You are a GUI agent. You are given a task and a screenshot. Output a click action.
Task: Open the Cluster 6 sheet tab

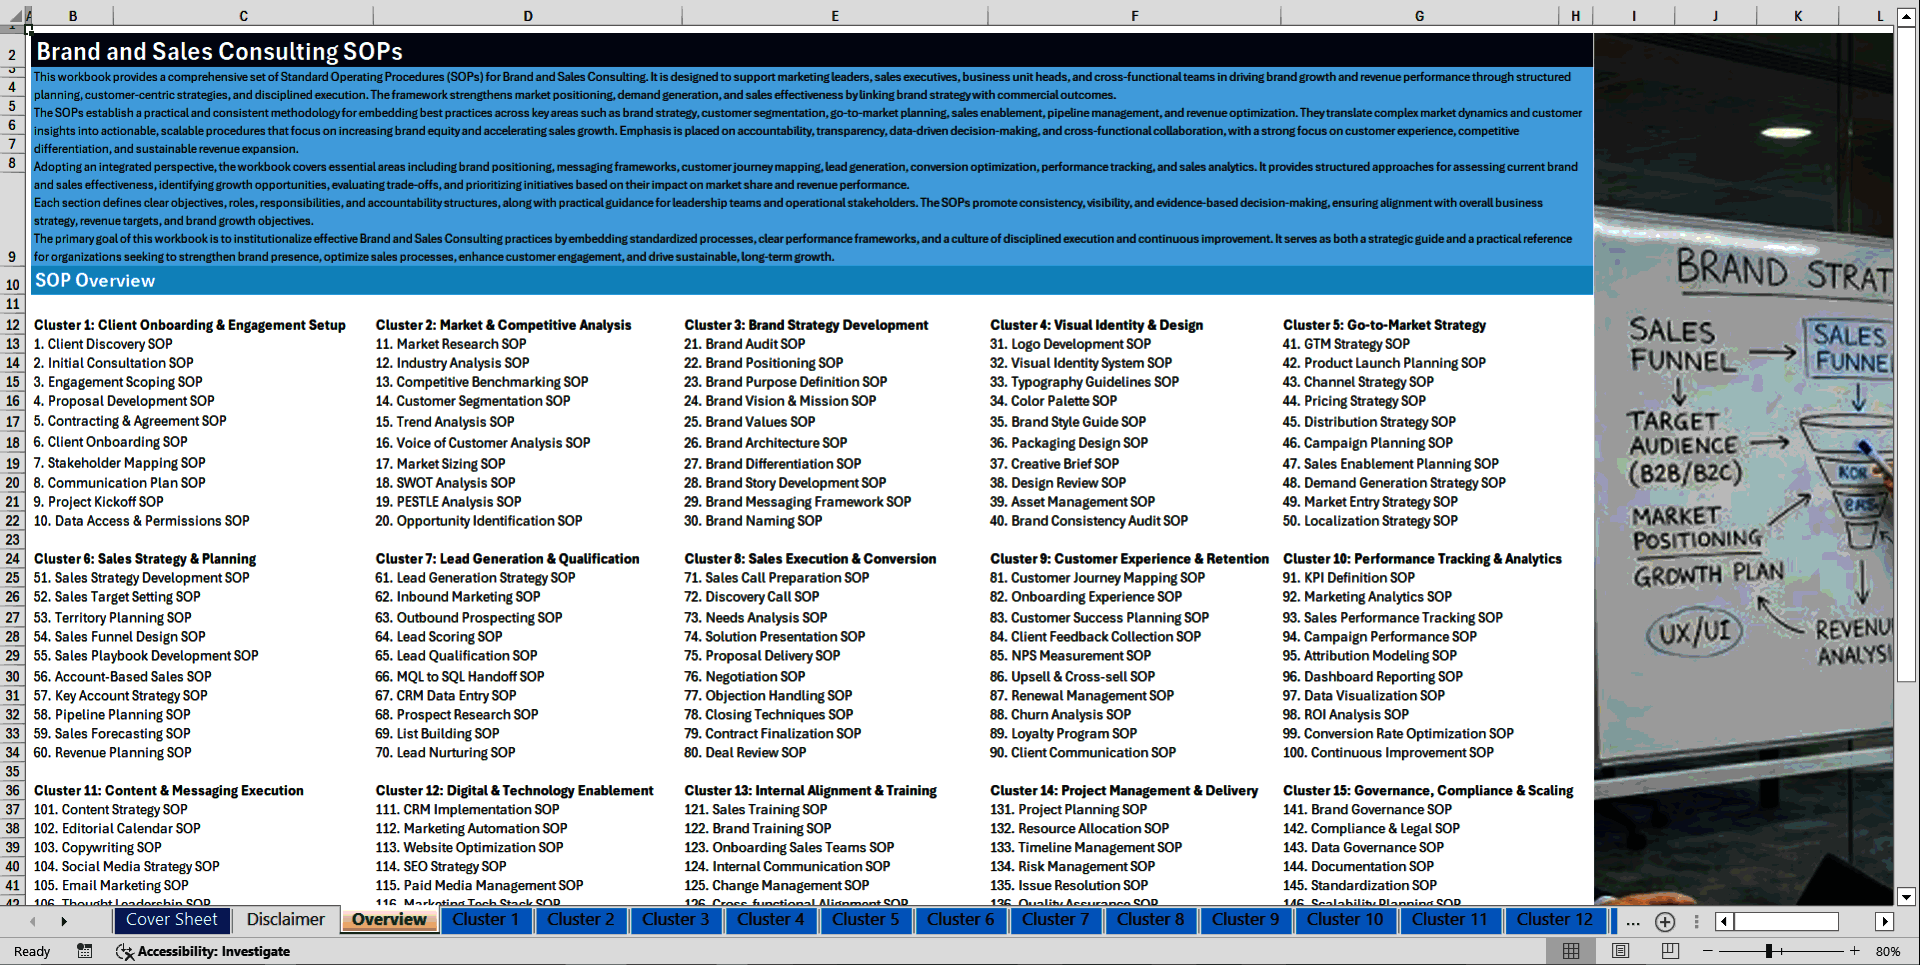[960, 920]
